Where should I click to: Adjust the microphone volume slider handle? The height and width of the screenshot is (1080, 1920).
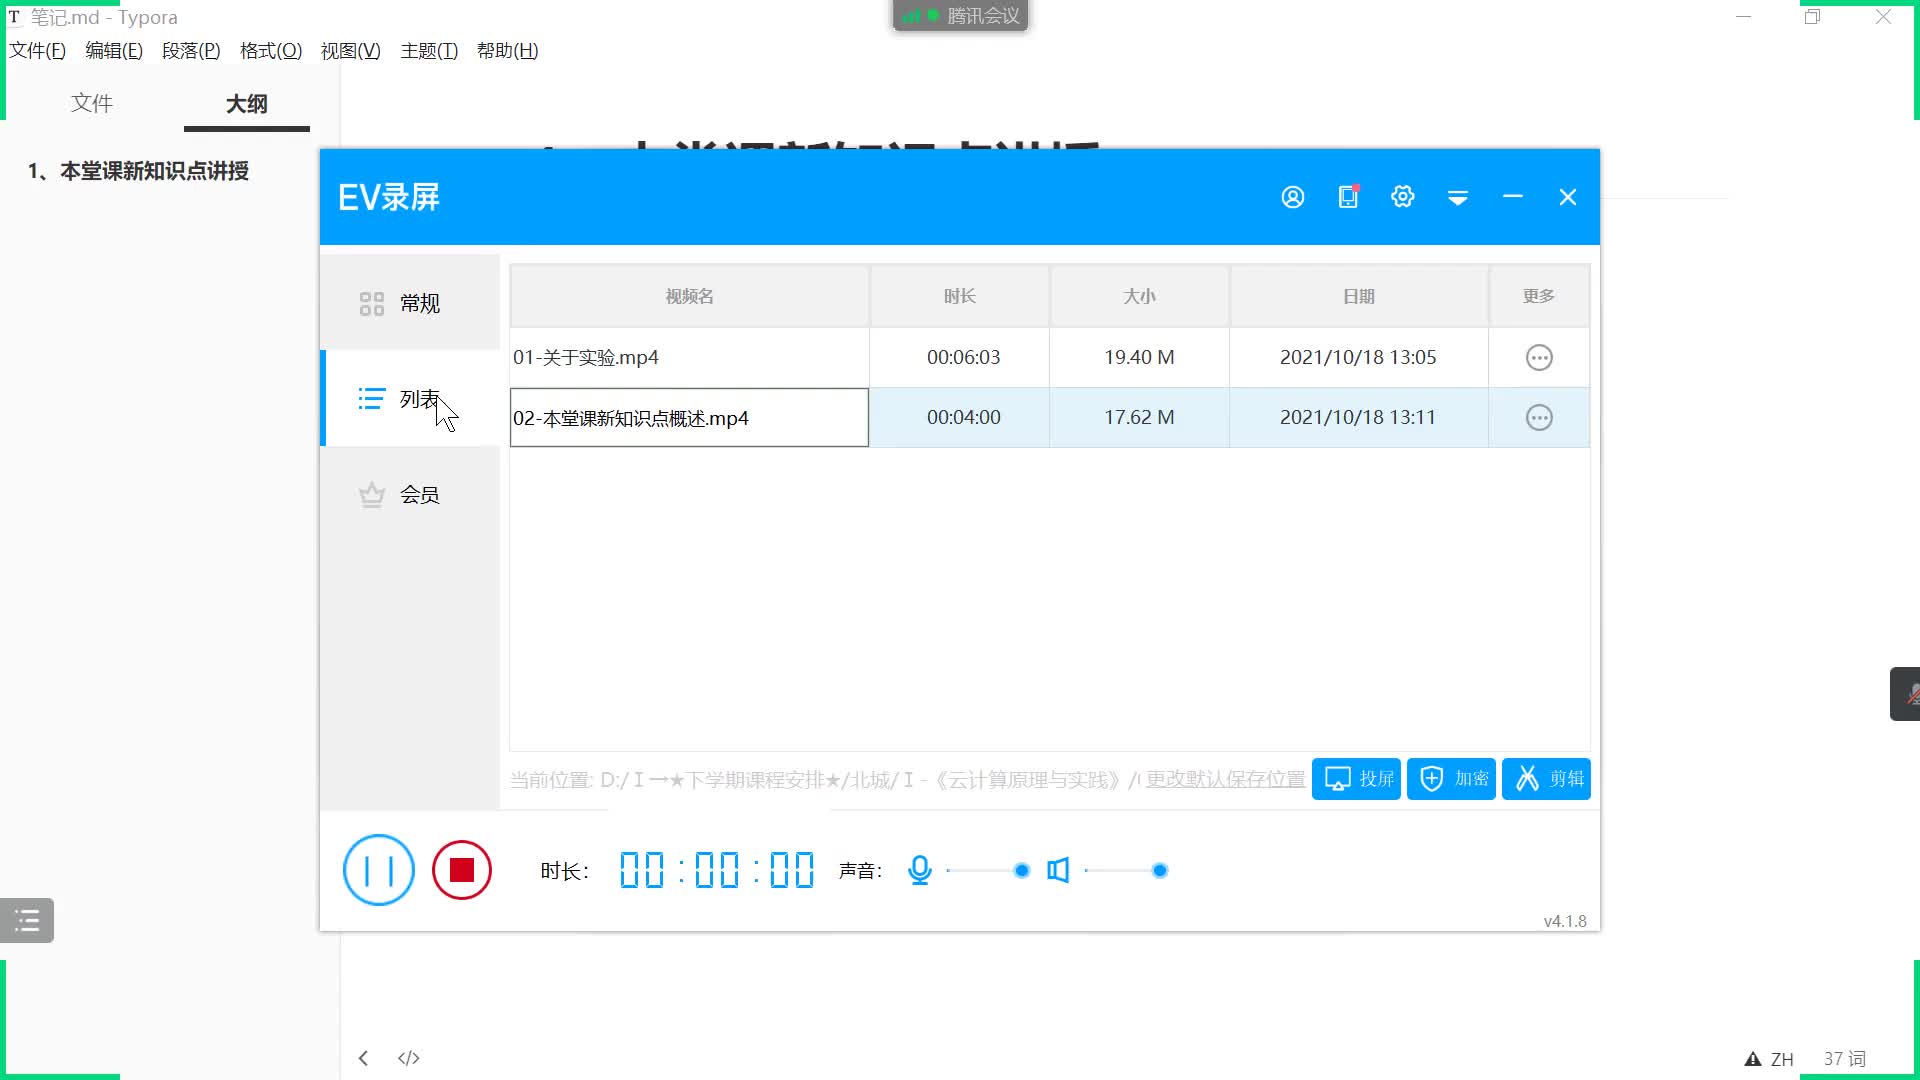click(1021, 871)
